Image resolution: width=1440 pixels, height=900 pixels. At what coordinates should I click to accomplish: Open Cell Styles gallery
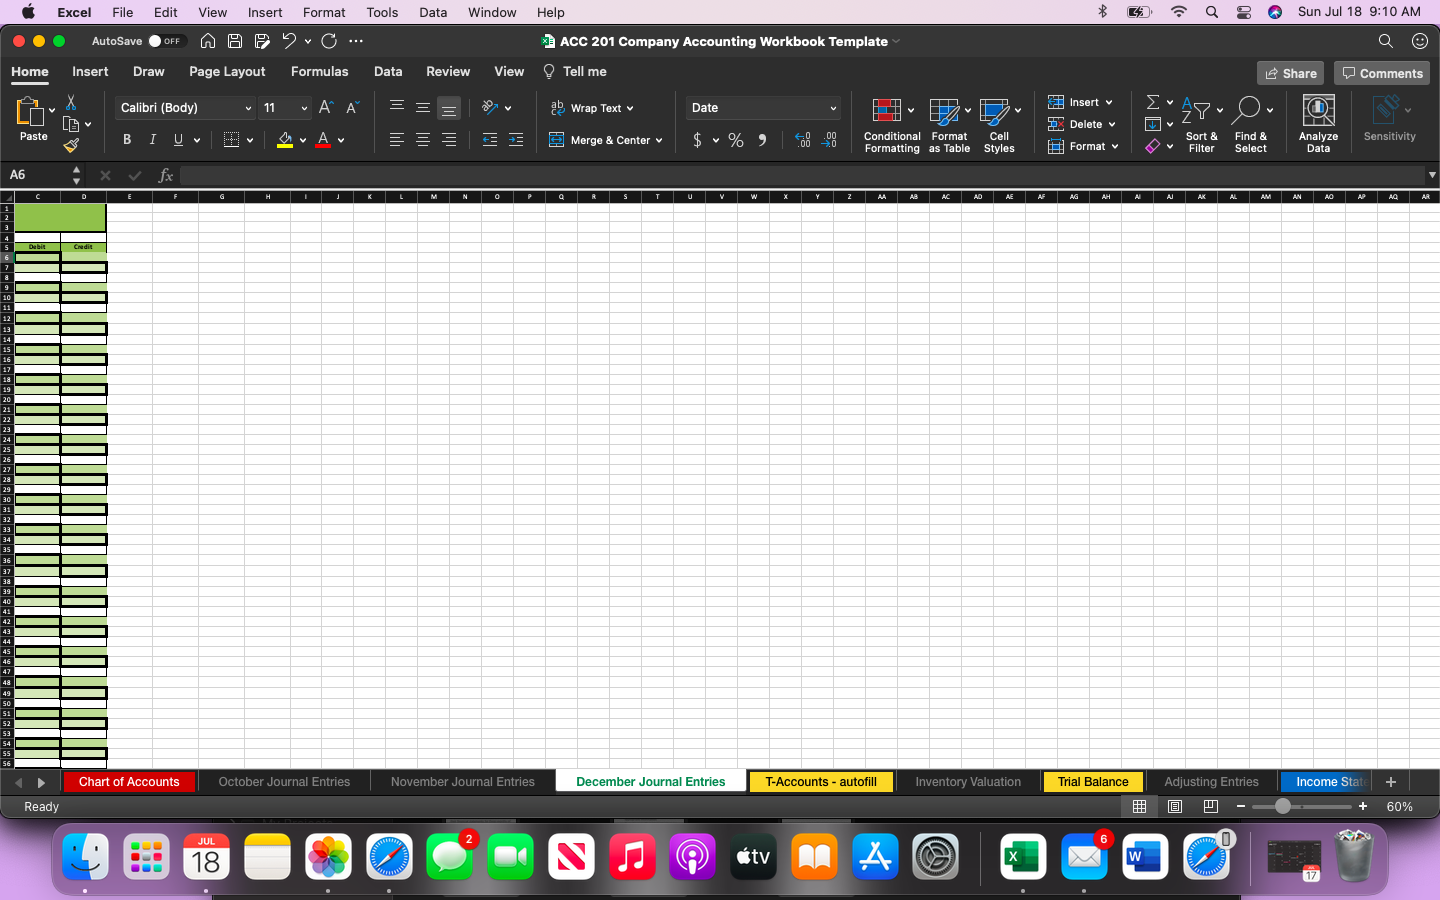point(999,124)
